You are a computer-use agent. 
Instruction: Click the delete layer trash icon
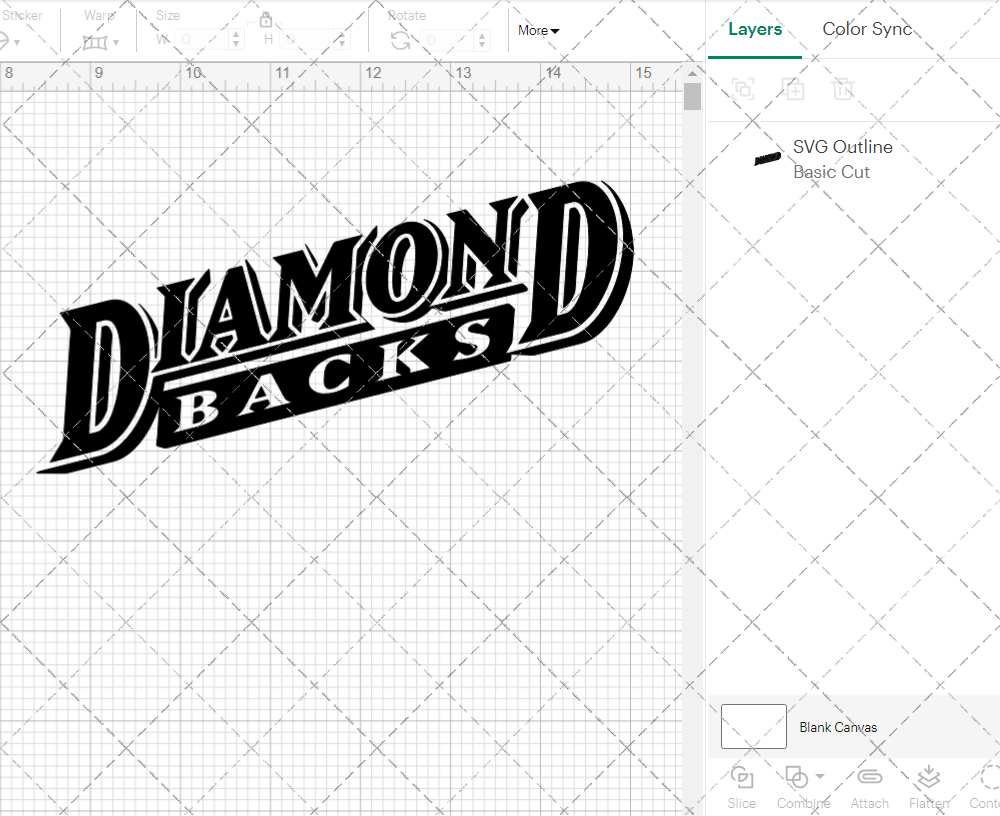point(843,89)
